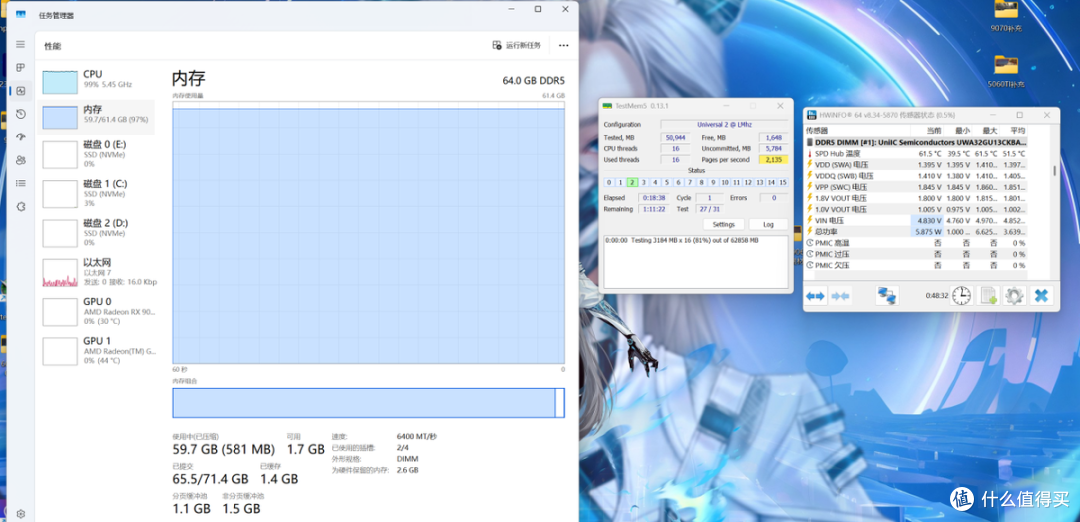This screenshot has width=1080, height=522.
Task: Select 磁盘 1 (C:) entry
Action: [96, 193]
